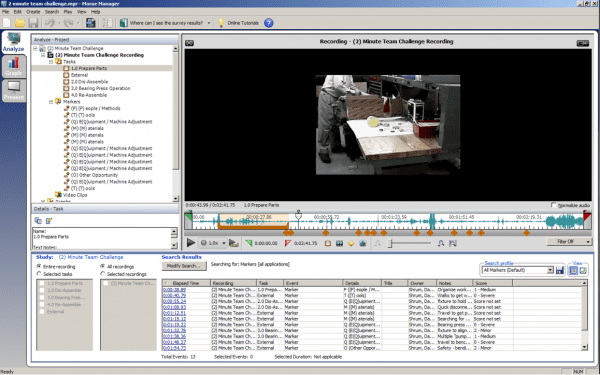Sort results by the Score column header

click(x=493, y=283)
